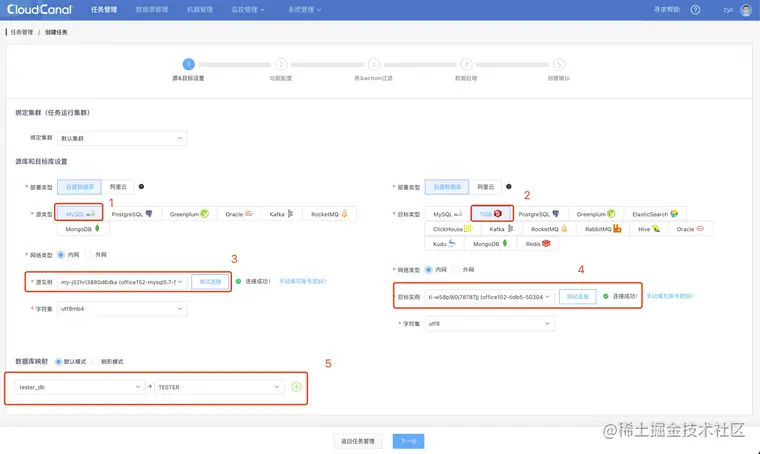760x454 pixels.
Task: Pick Greenplum as the target type
Action: click(596, 214)
